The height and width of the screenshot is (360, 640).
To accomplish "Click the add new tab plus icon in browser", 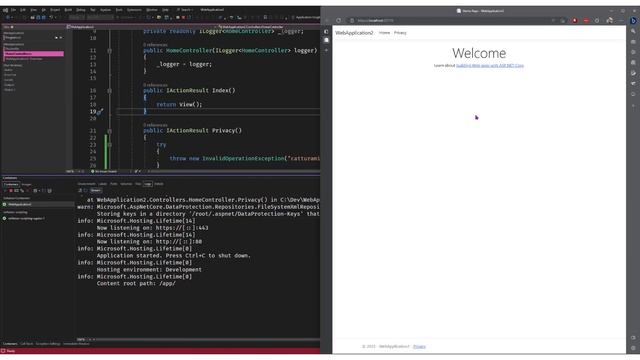I will (x=326, y=50).
